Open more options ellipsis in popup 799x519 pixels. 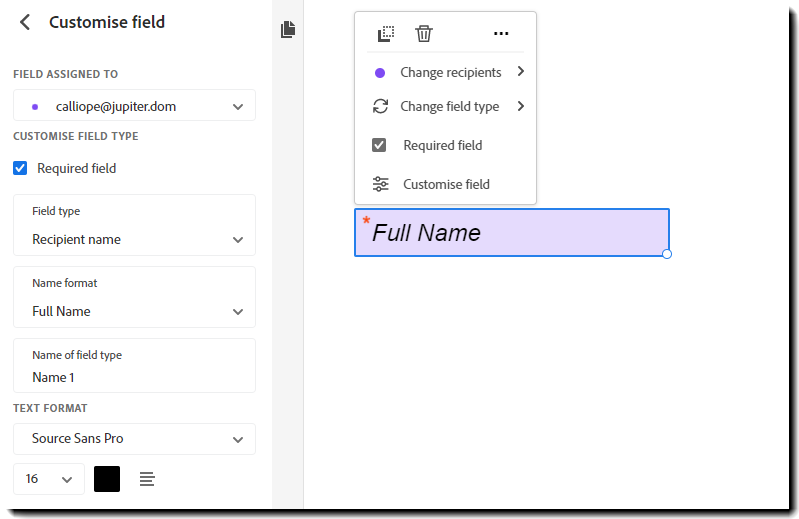[501, 34]
